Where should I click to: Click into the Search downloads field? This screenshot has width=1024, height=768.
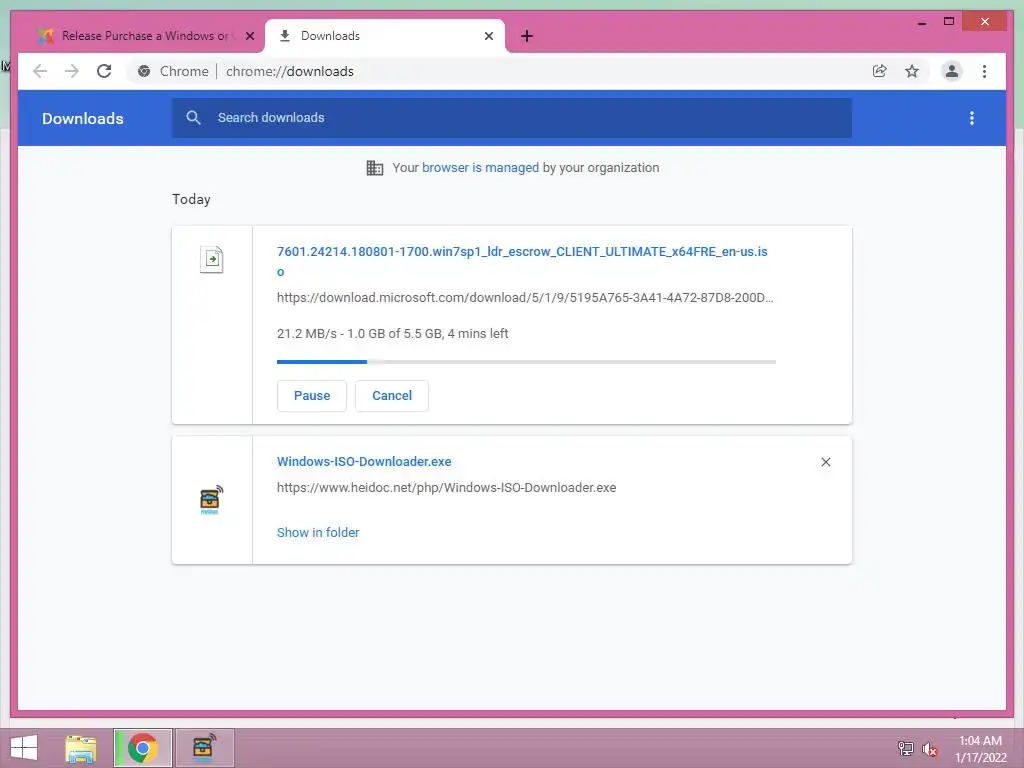coord(511,118)
